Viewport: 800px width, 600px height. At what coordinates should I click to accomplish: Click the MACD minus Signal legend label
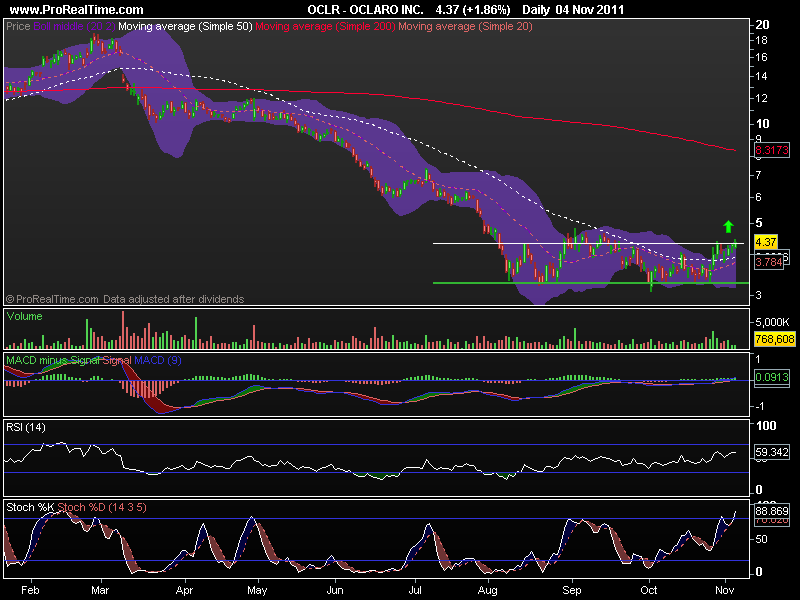point(53,360)
